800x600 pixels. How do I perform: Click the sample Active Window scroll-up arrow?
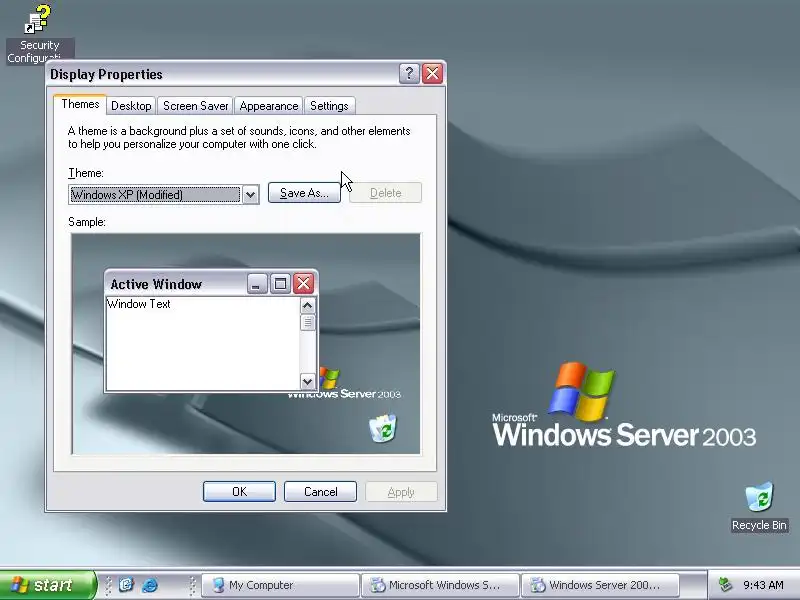(x=308, y=306)
